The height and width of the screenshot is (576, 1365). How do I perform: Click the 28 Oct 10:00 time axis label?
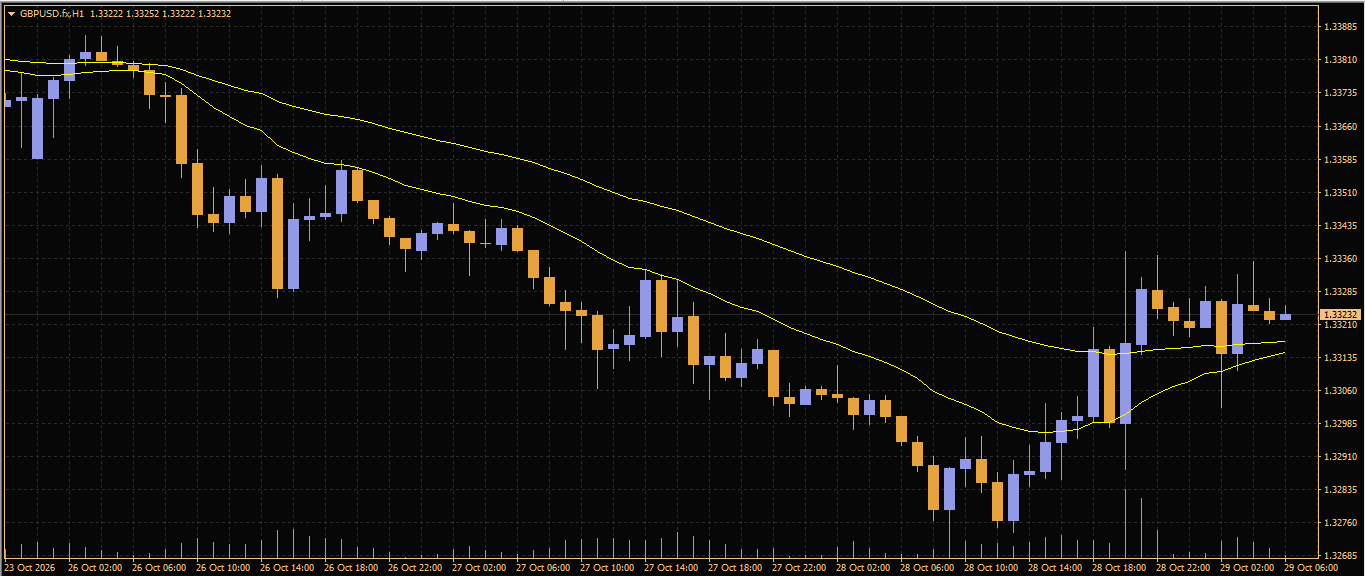click(x=992, y=567)
